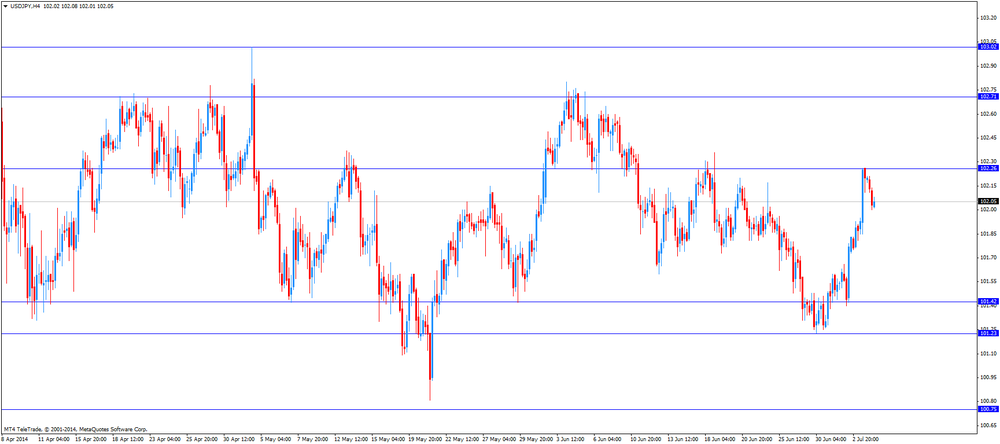Screen dimensions: 1000x444
Task: Click the 19 May 20:00 time label
Action: (x=425, y=440)
